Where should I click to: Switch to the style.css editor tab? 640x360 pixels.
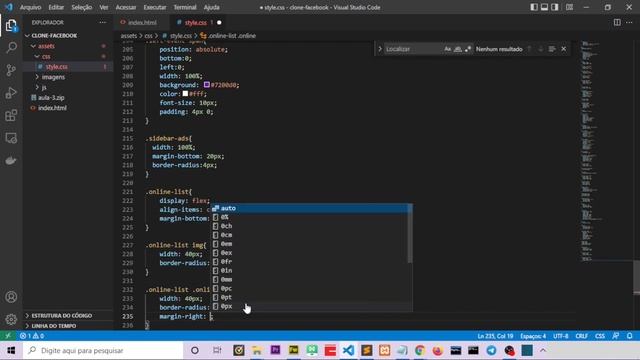coord(195,22)
